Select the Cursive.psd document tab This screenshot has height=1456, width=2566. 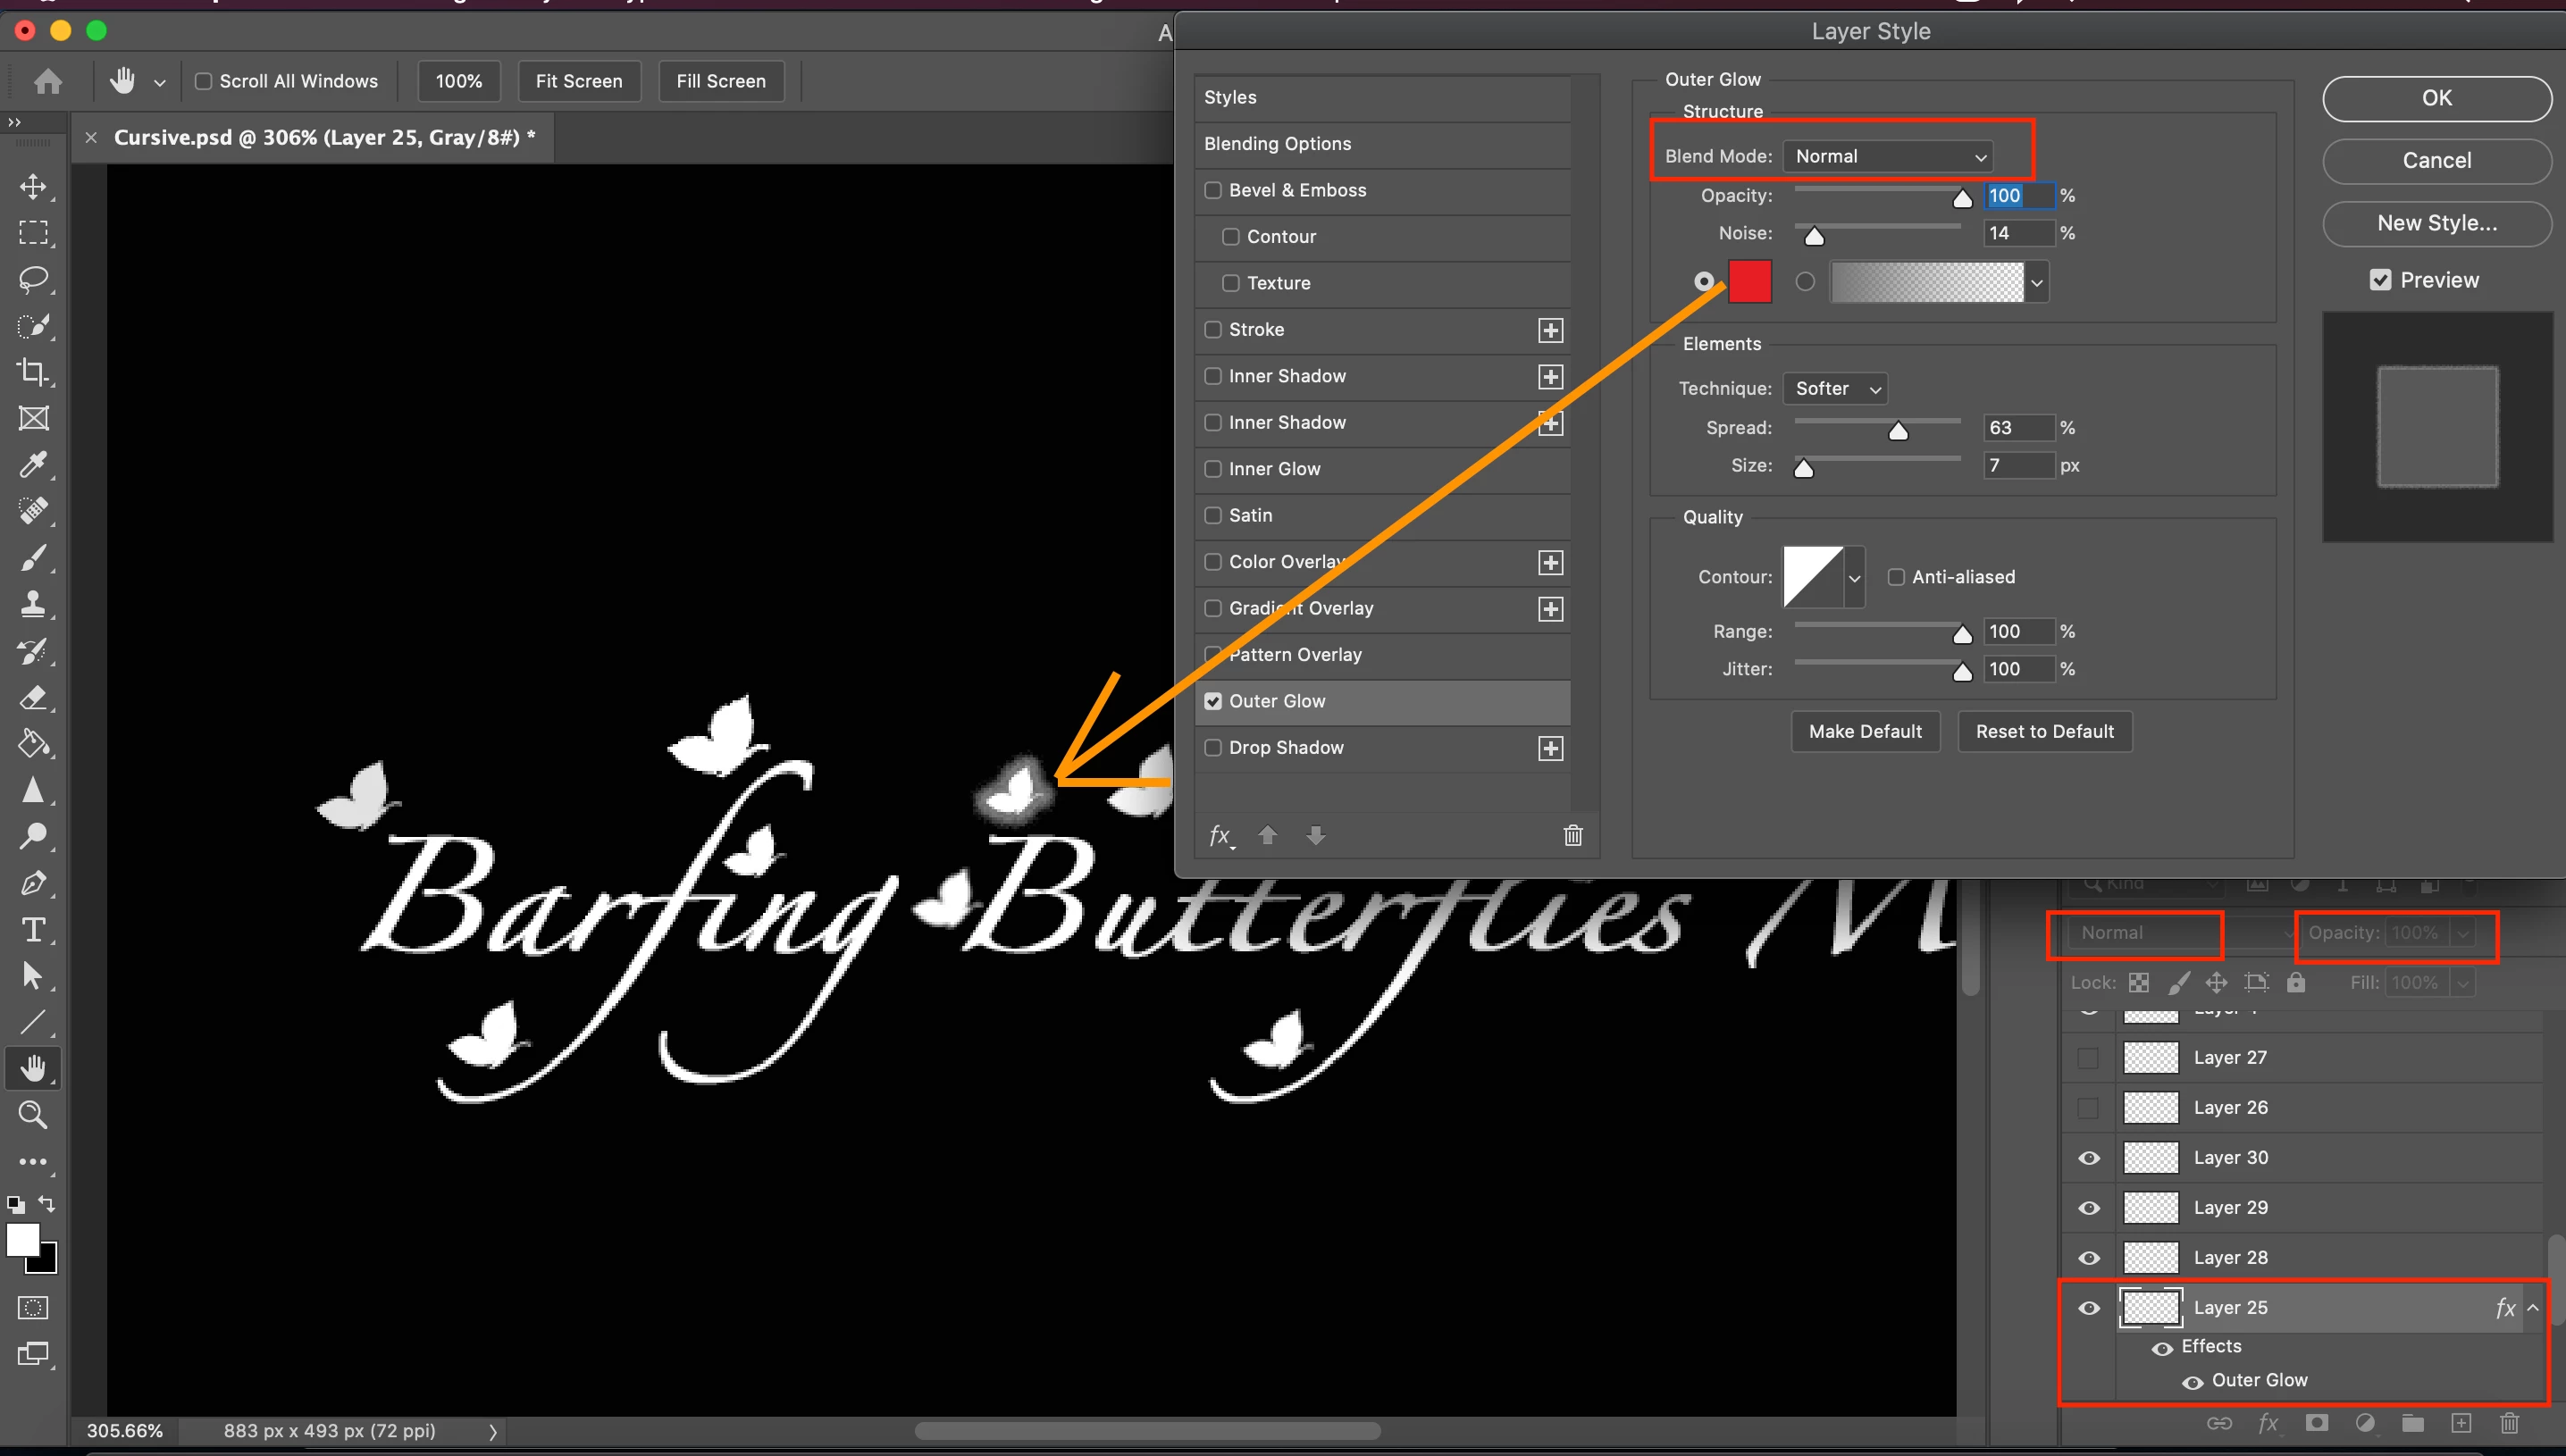[x=324, y=138]
